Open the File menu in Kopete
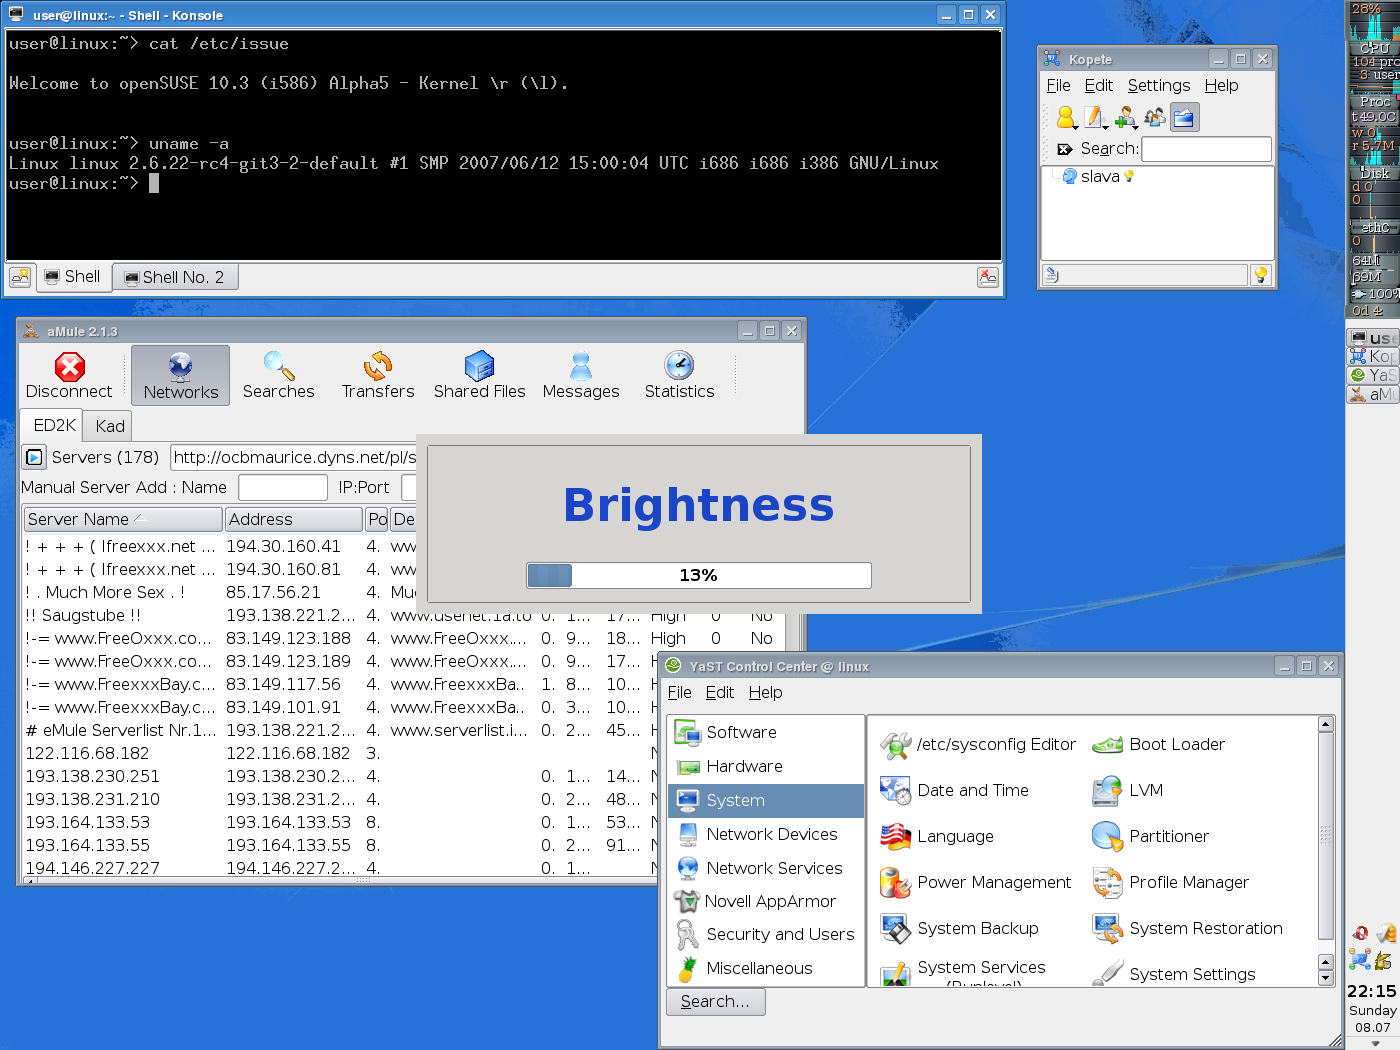Image resolution: width=1400 pixels, height=1050 pixels. point(1058,85)
